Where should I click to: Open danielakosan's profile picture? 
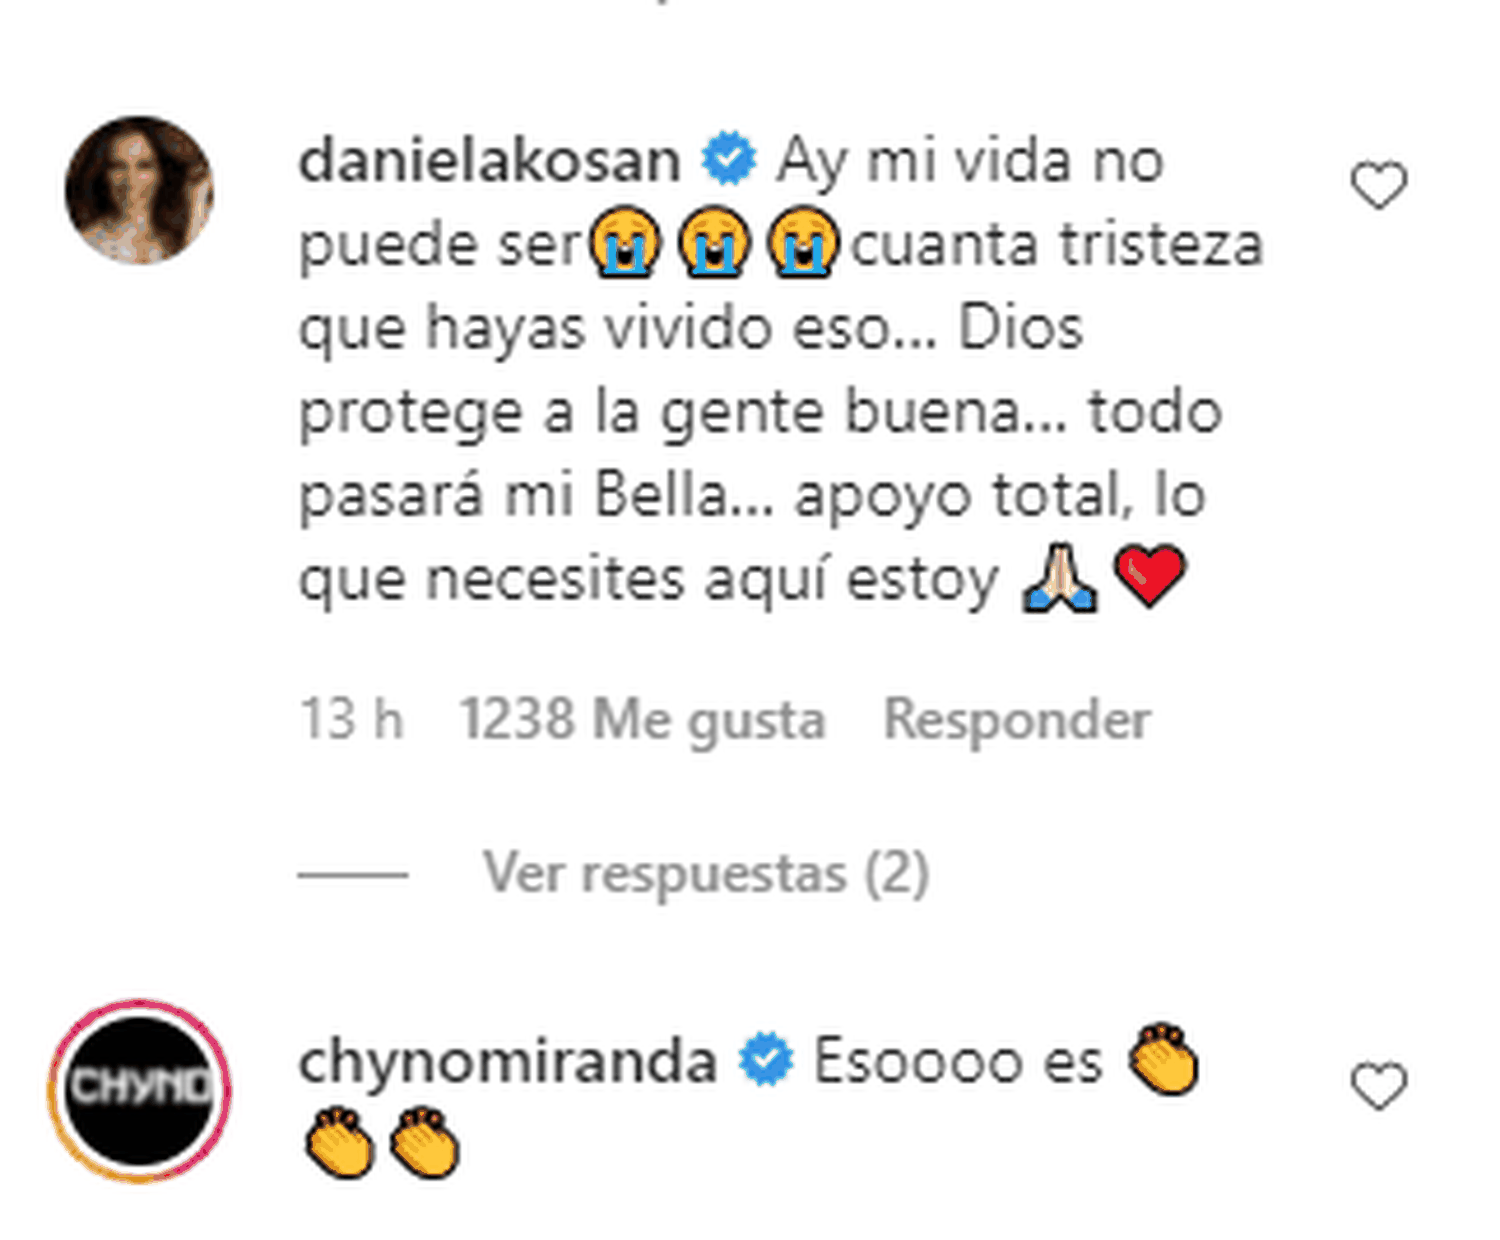coord(139,190)
